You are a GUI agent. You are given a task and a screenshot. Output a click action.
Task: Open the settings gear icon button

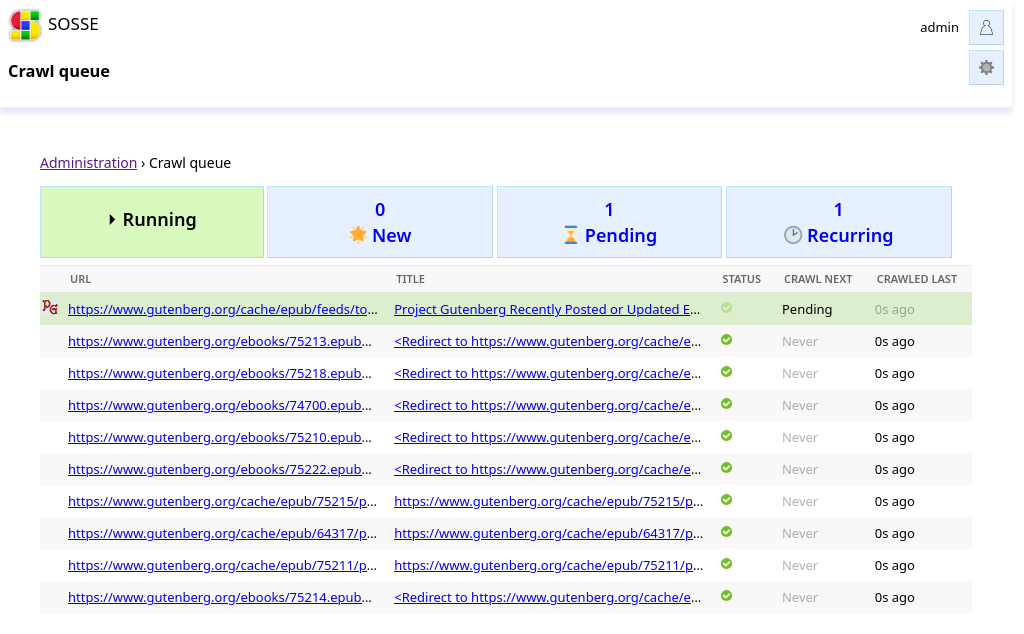[x=986, y=67]
